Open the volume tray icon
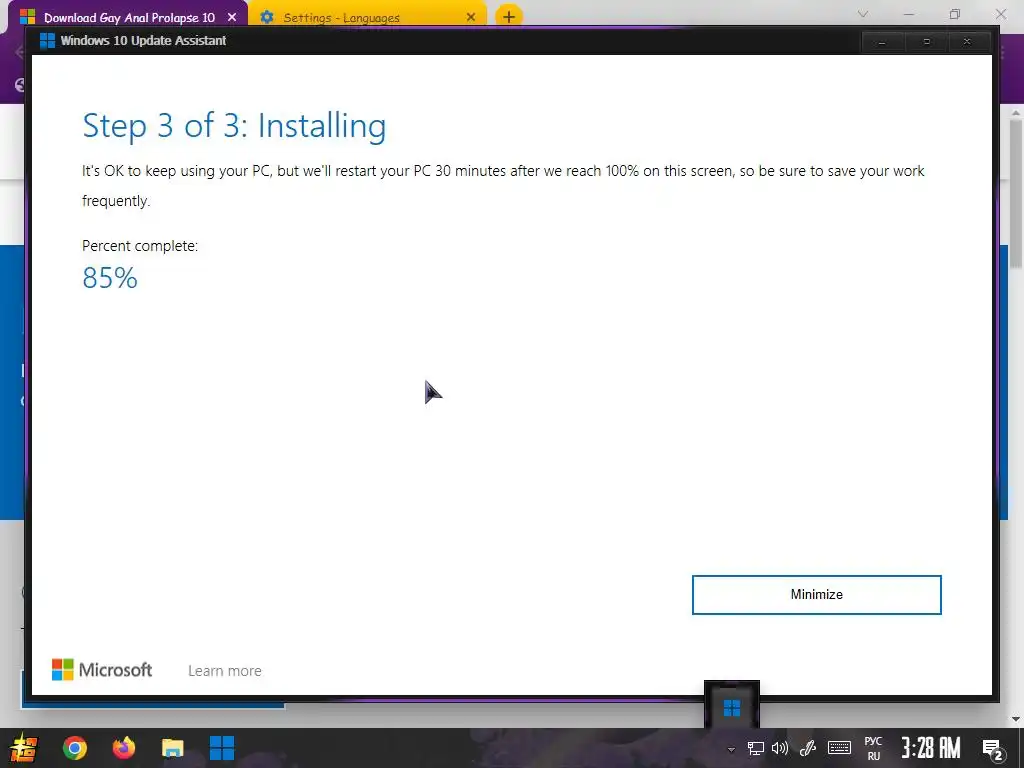The height and width of the screenshot is (768, 1024). [x=780, y=748]
